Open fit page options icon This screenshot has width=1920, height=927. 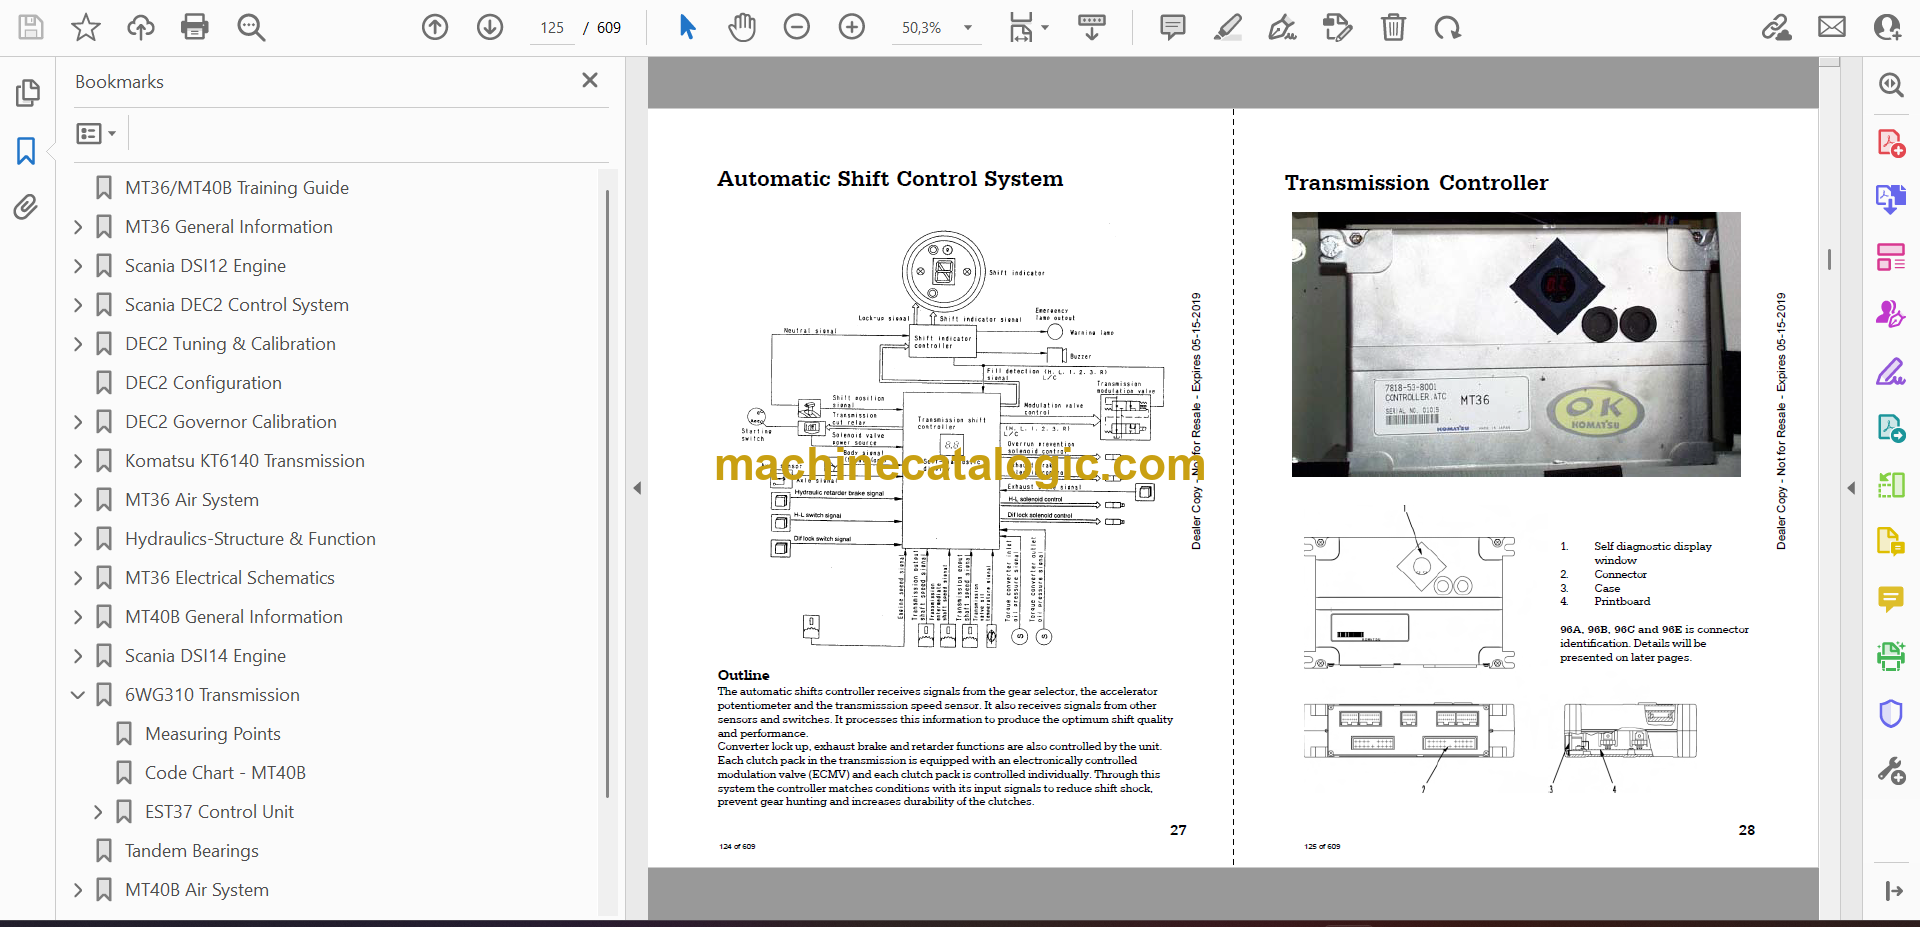(x=1021, y=27)
